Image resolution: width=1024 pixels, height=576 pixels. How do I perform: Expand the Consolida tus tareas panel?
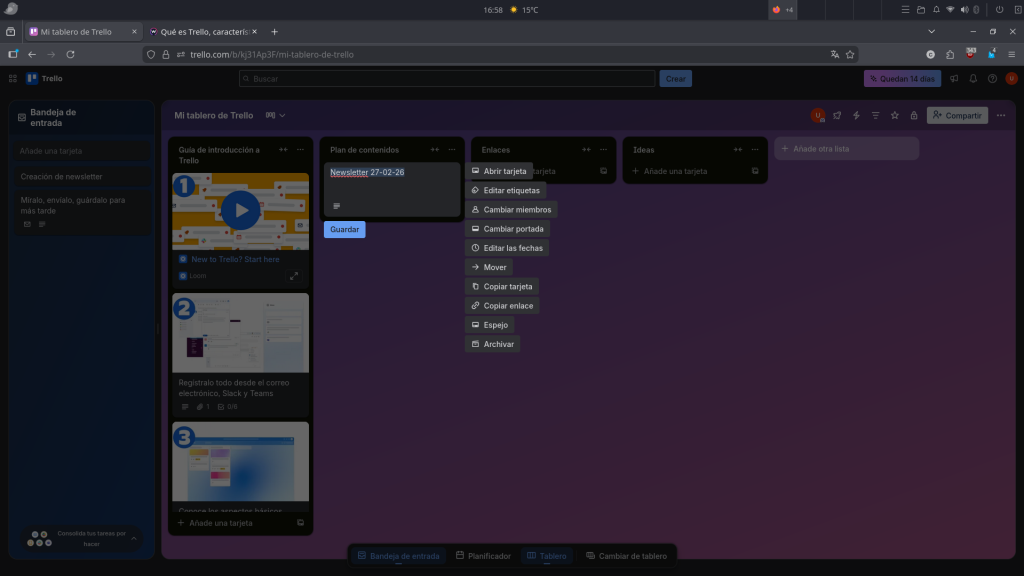click(136, 538)
